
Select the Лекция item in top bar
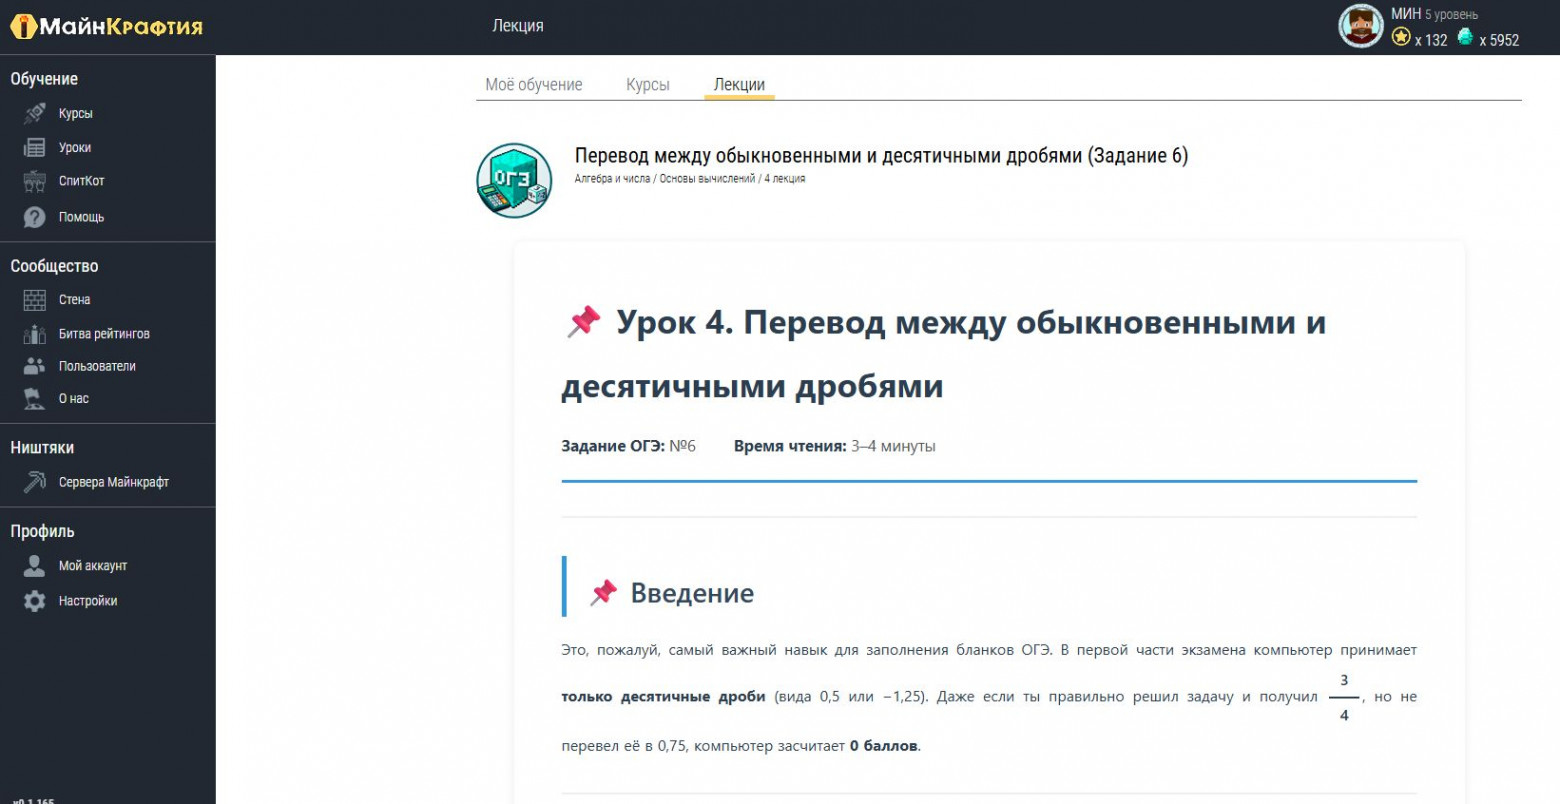516,25
